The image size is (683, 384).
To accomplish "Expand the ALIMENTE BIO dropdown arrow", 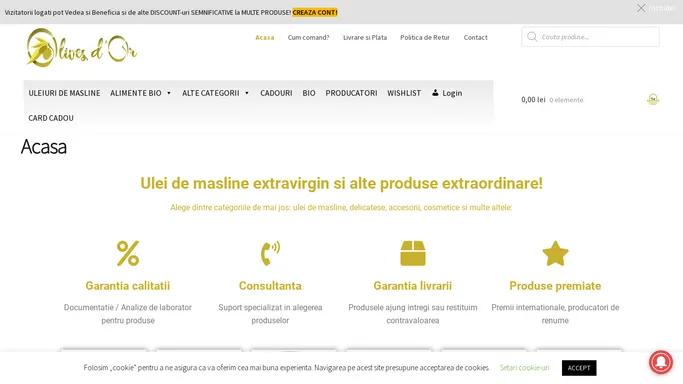I will tap(169, 93).
